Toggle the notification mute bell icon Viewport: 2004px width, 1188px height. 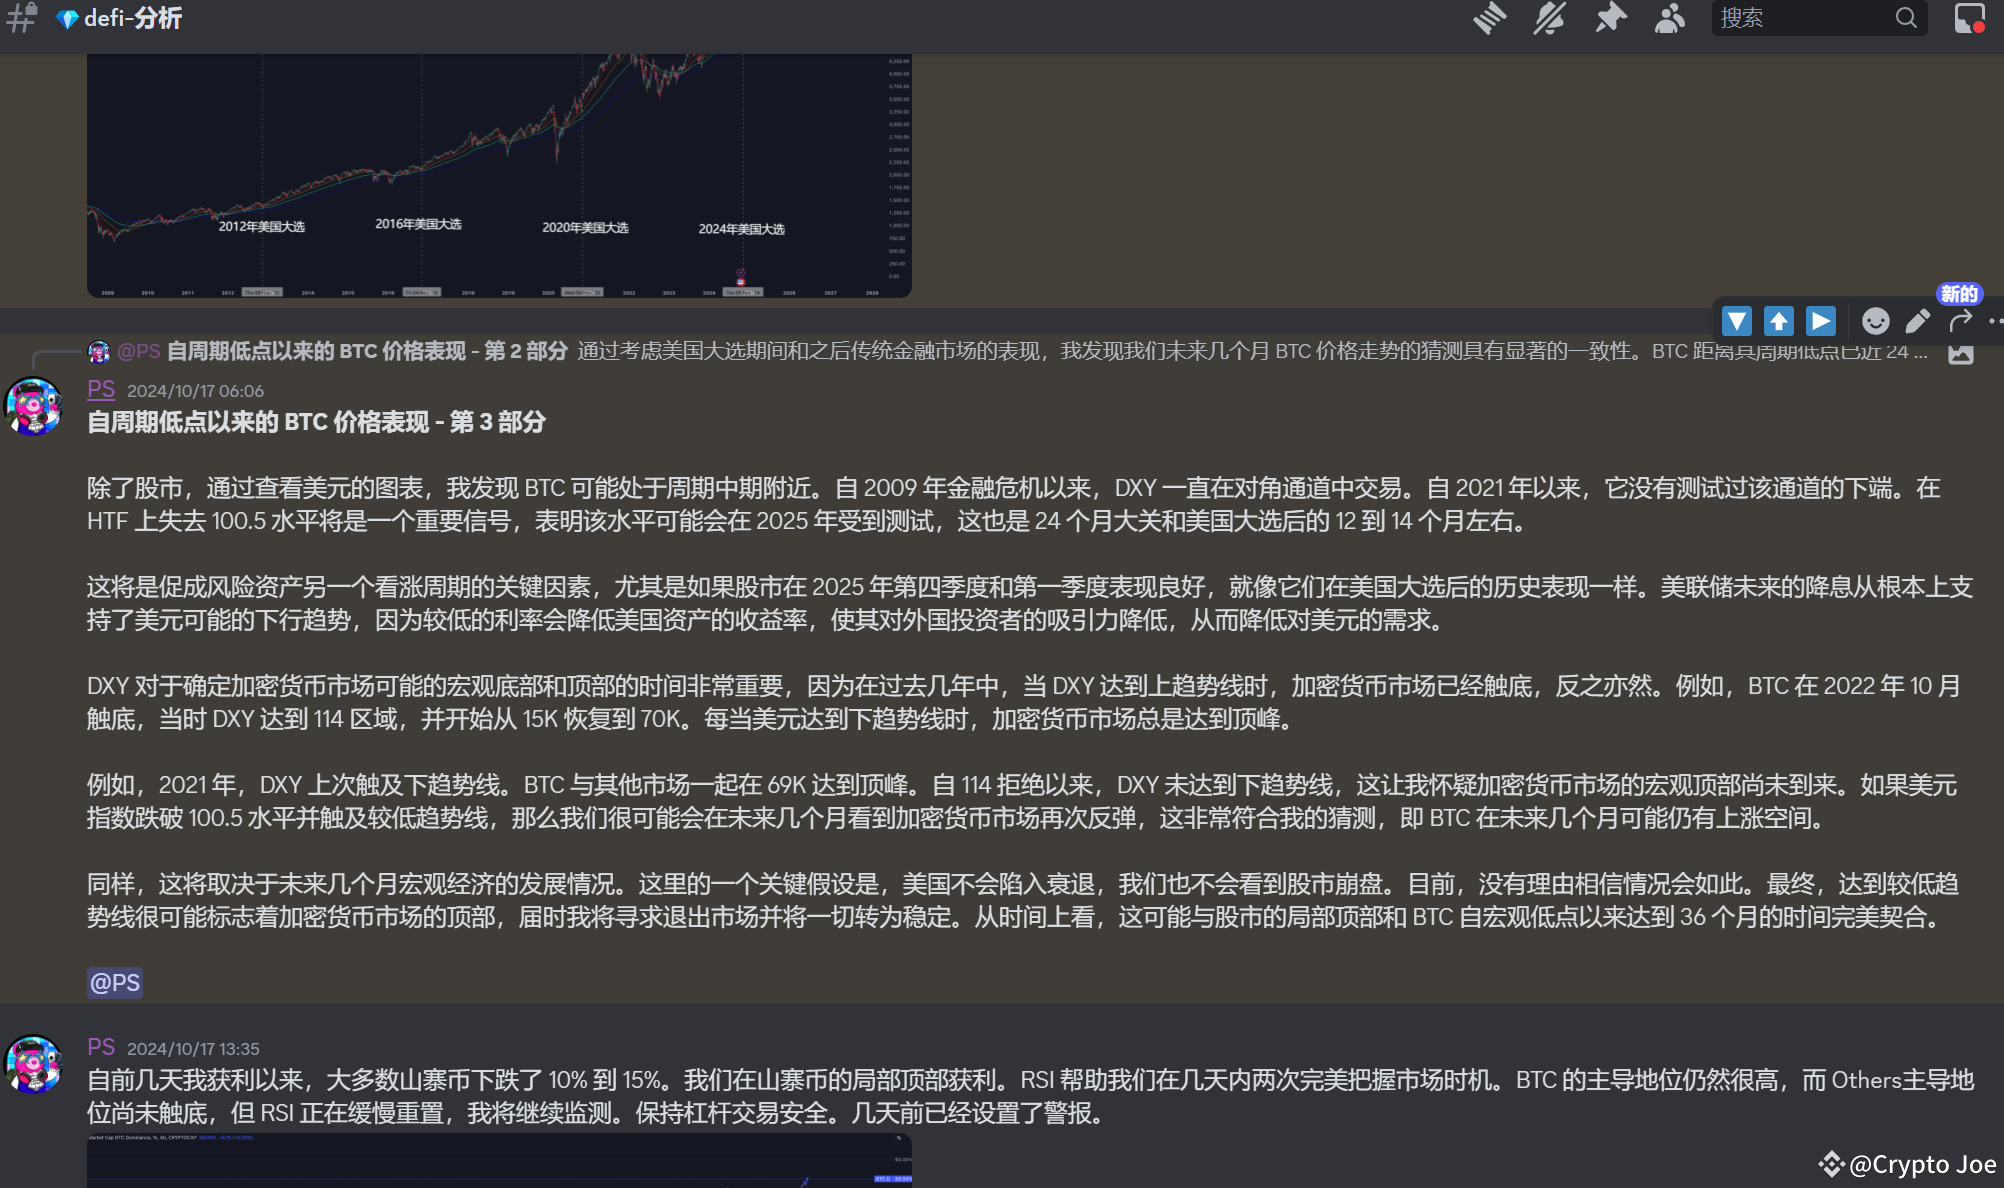pos(1549,18)
